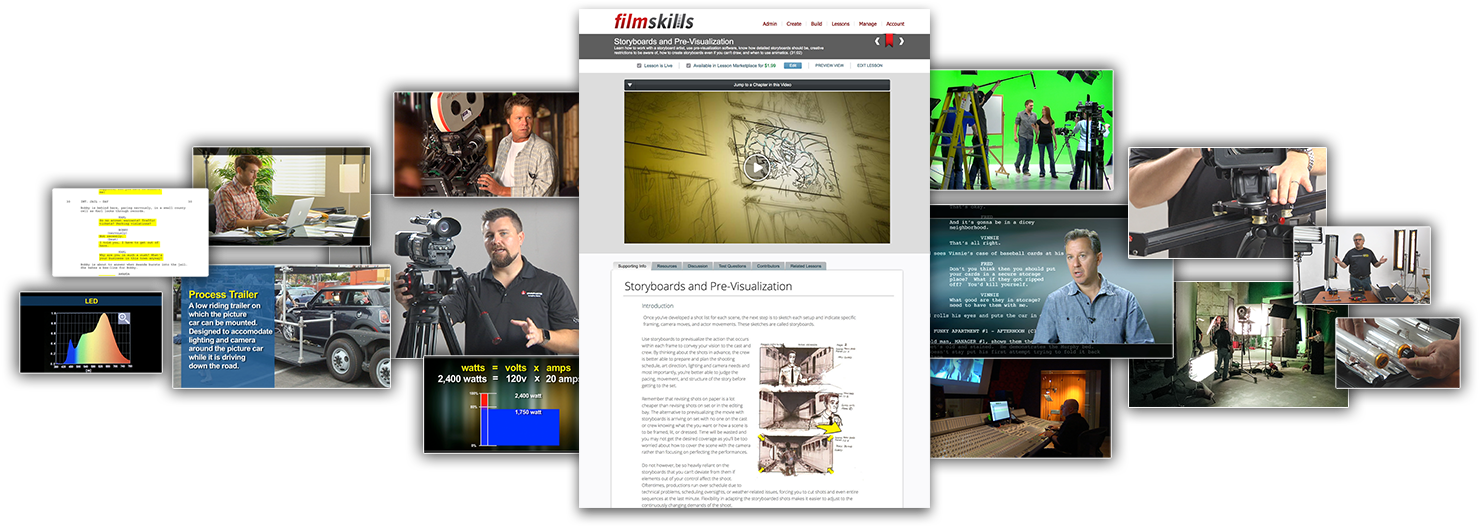1479x526 pixels.
Task: Click the PREVIEW VIEW link
Action: pos(829,65)
